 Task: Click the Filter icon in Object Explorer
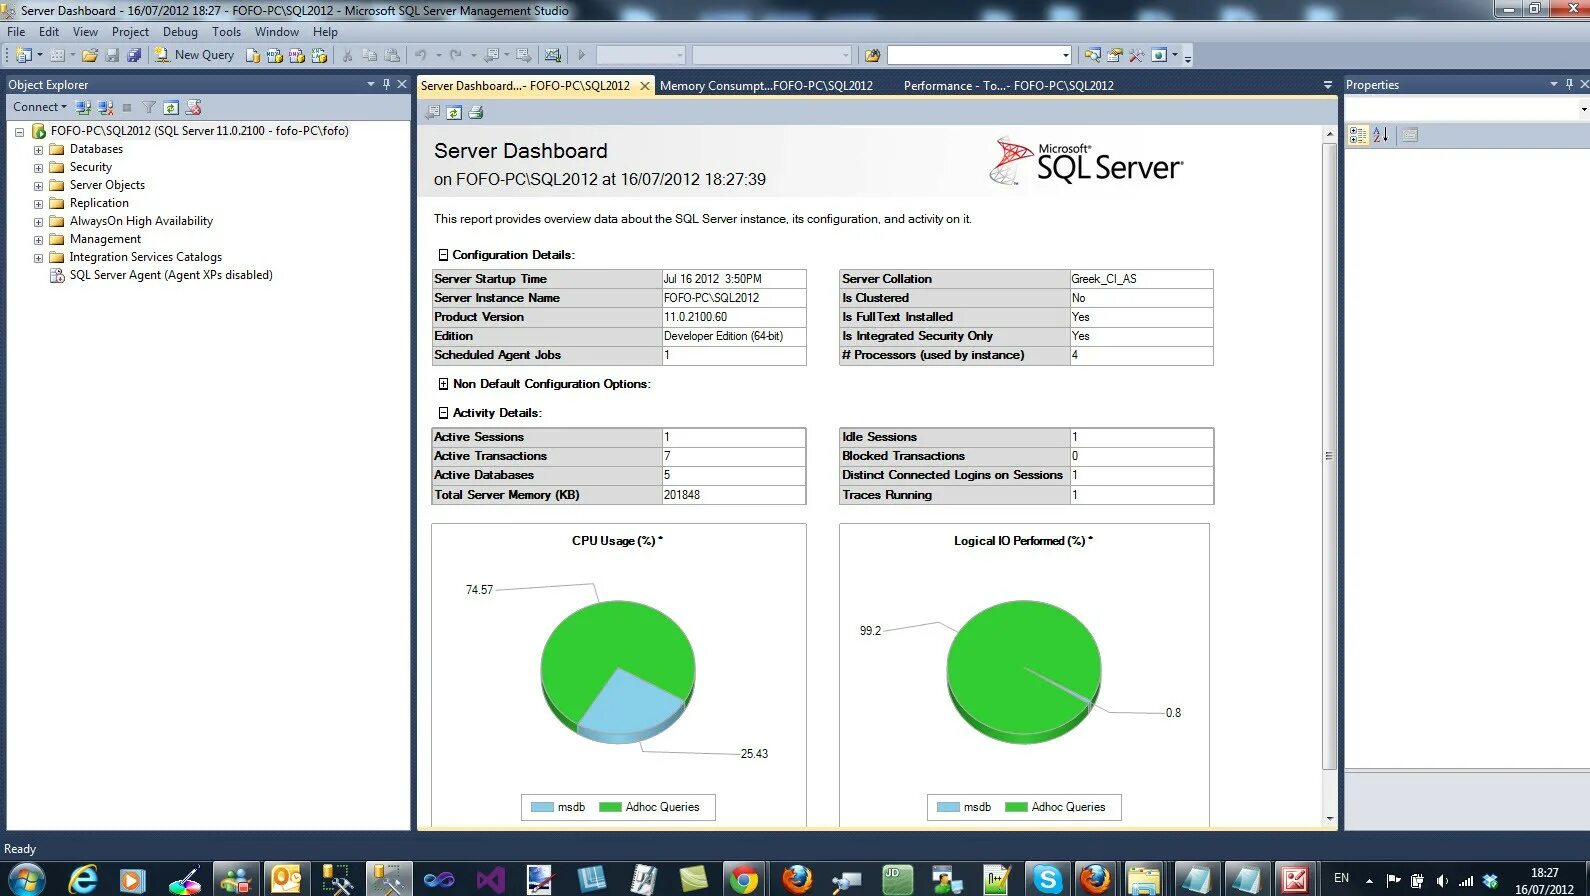click(149, 107)
